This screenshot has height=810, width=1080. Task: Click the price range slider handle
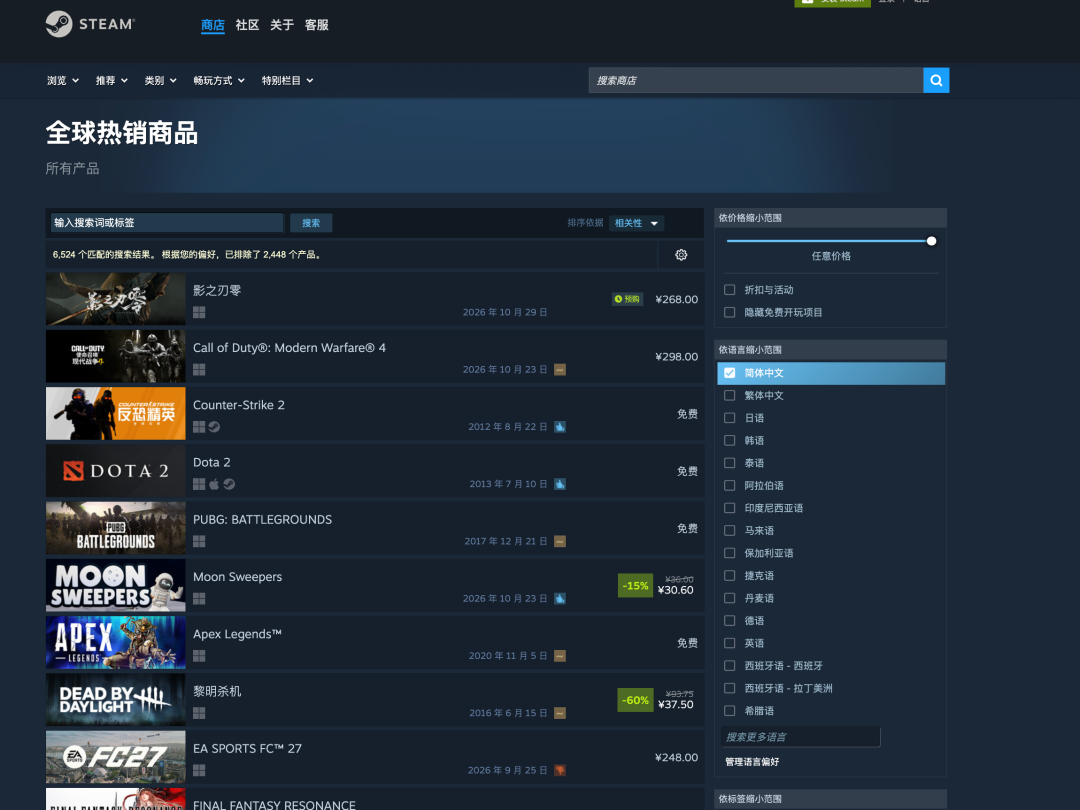point(931,241)
